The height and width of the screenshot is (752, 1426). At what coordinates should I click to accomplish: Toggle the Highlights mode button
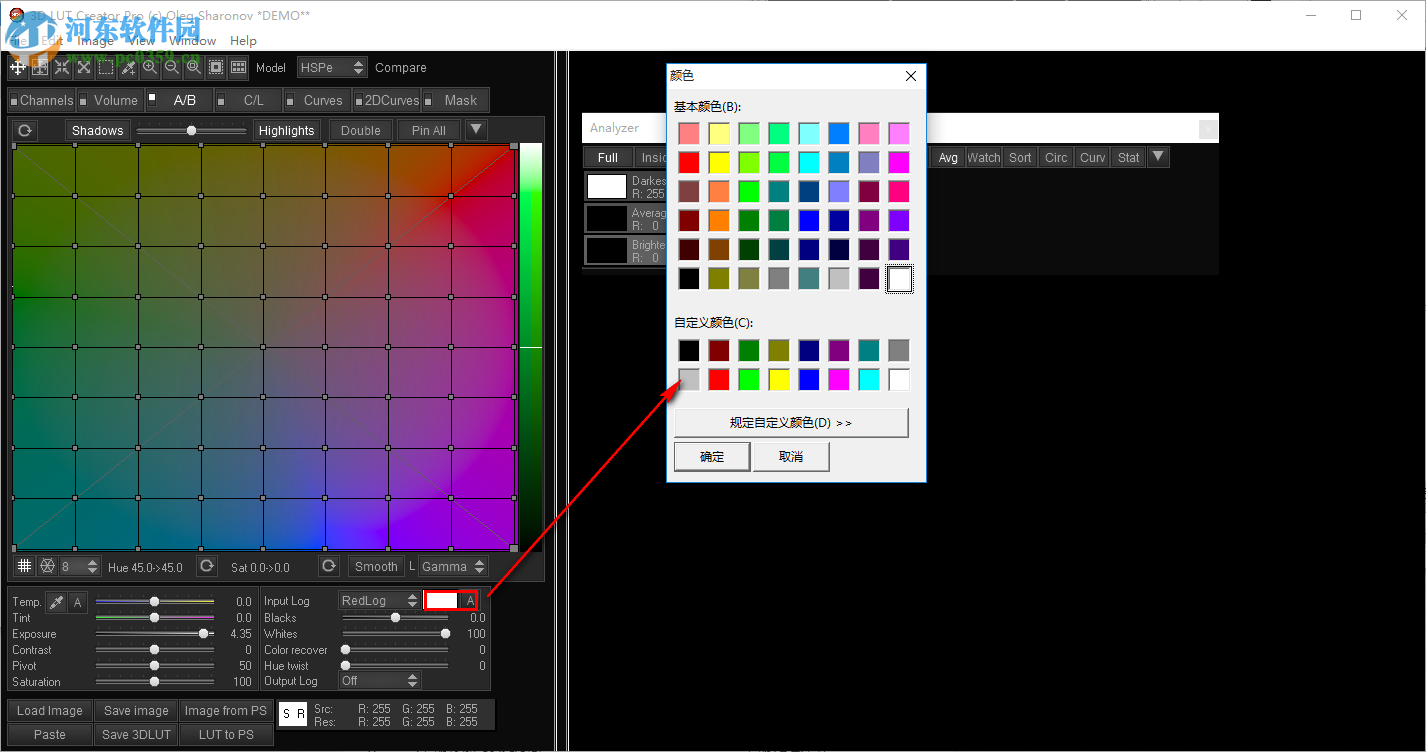[x=286, y=129]
